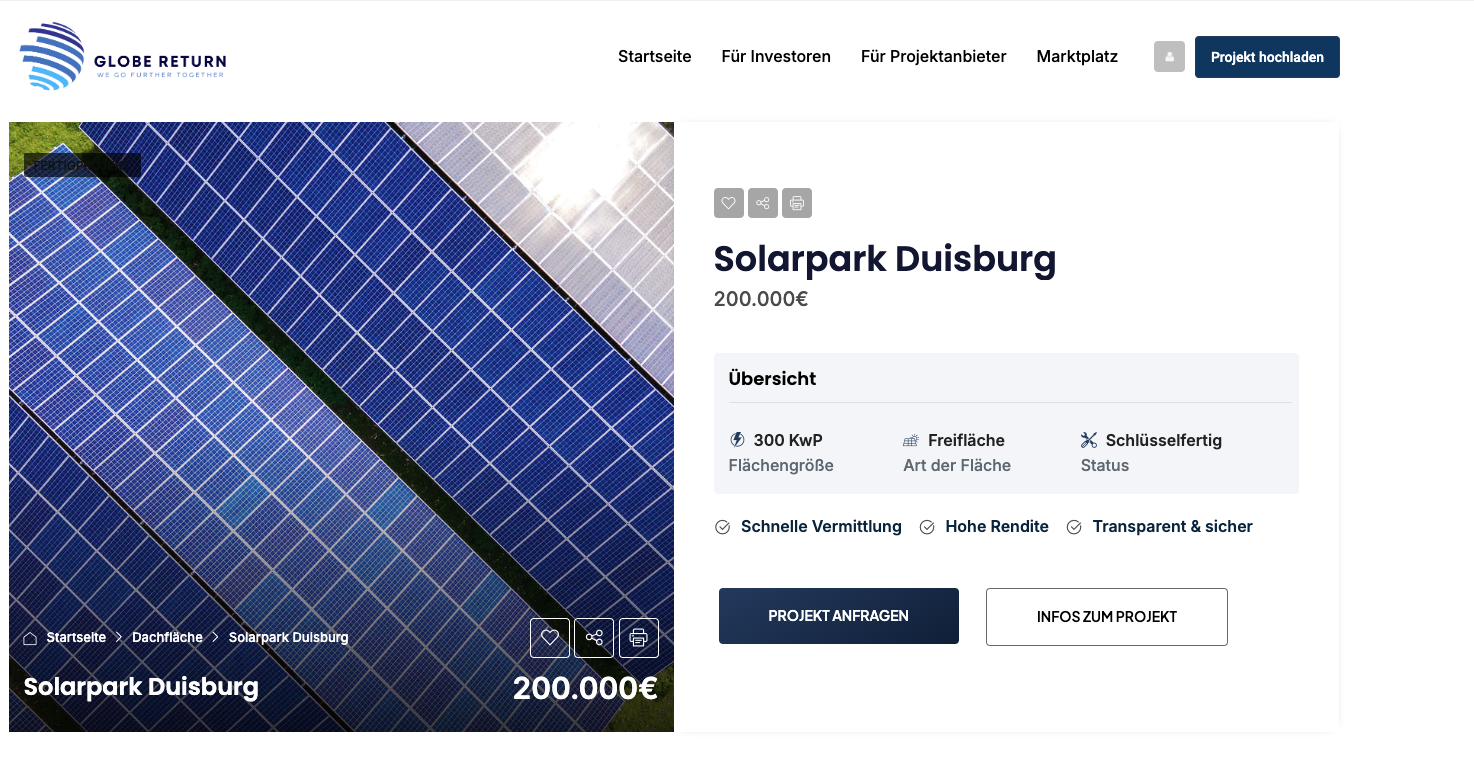Add to favorites via image heart icon
The height and width of the screenshot is (757, 1474).
pos(549,637)
